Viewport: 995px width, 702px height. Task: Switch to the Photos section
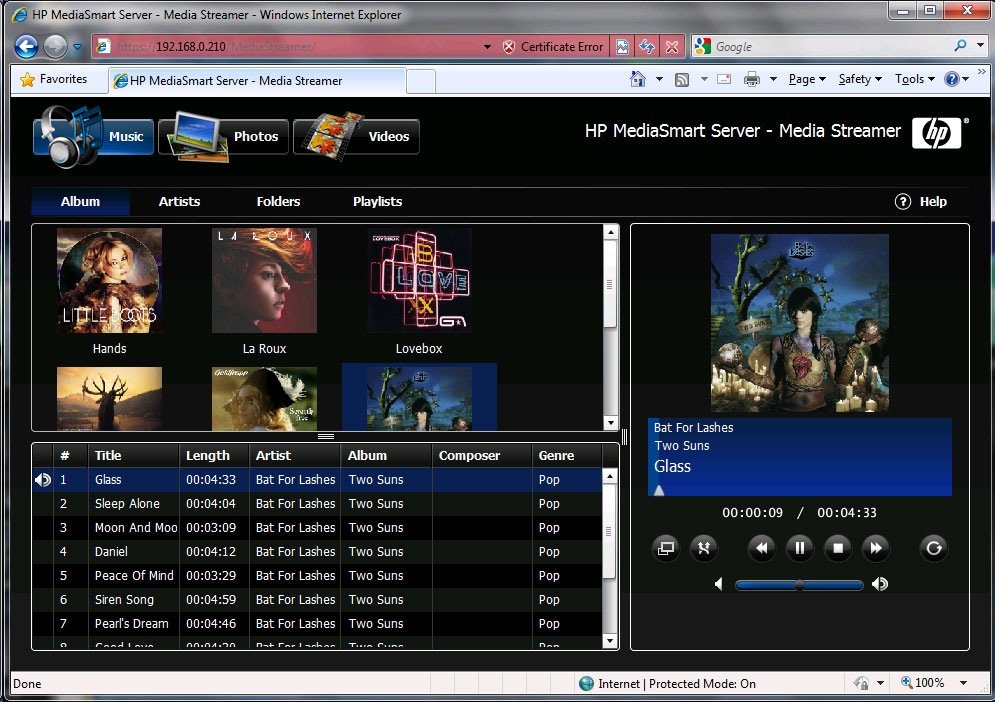223,136
